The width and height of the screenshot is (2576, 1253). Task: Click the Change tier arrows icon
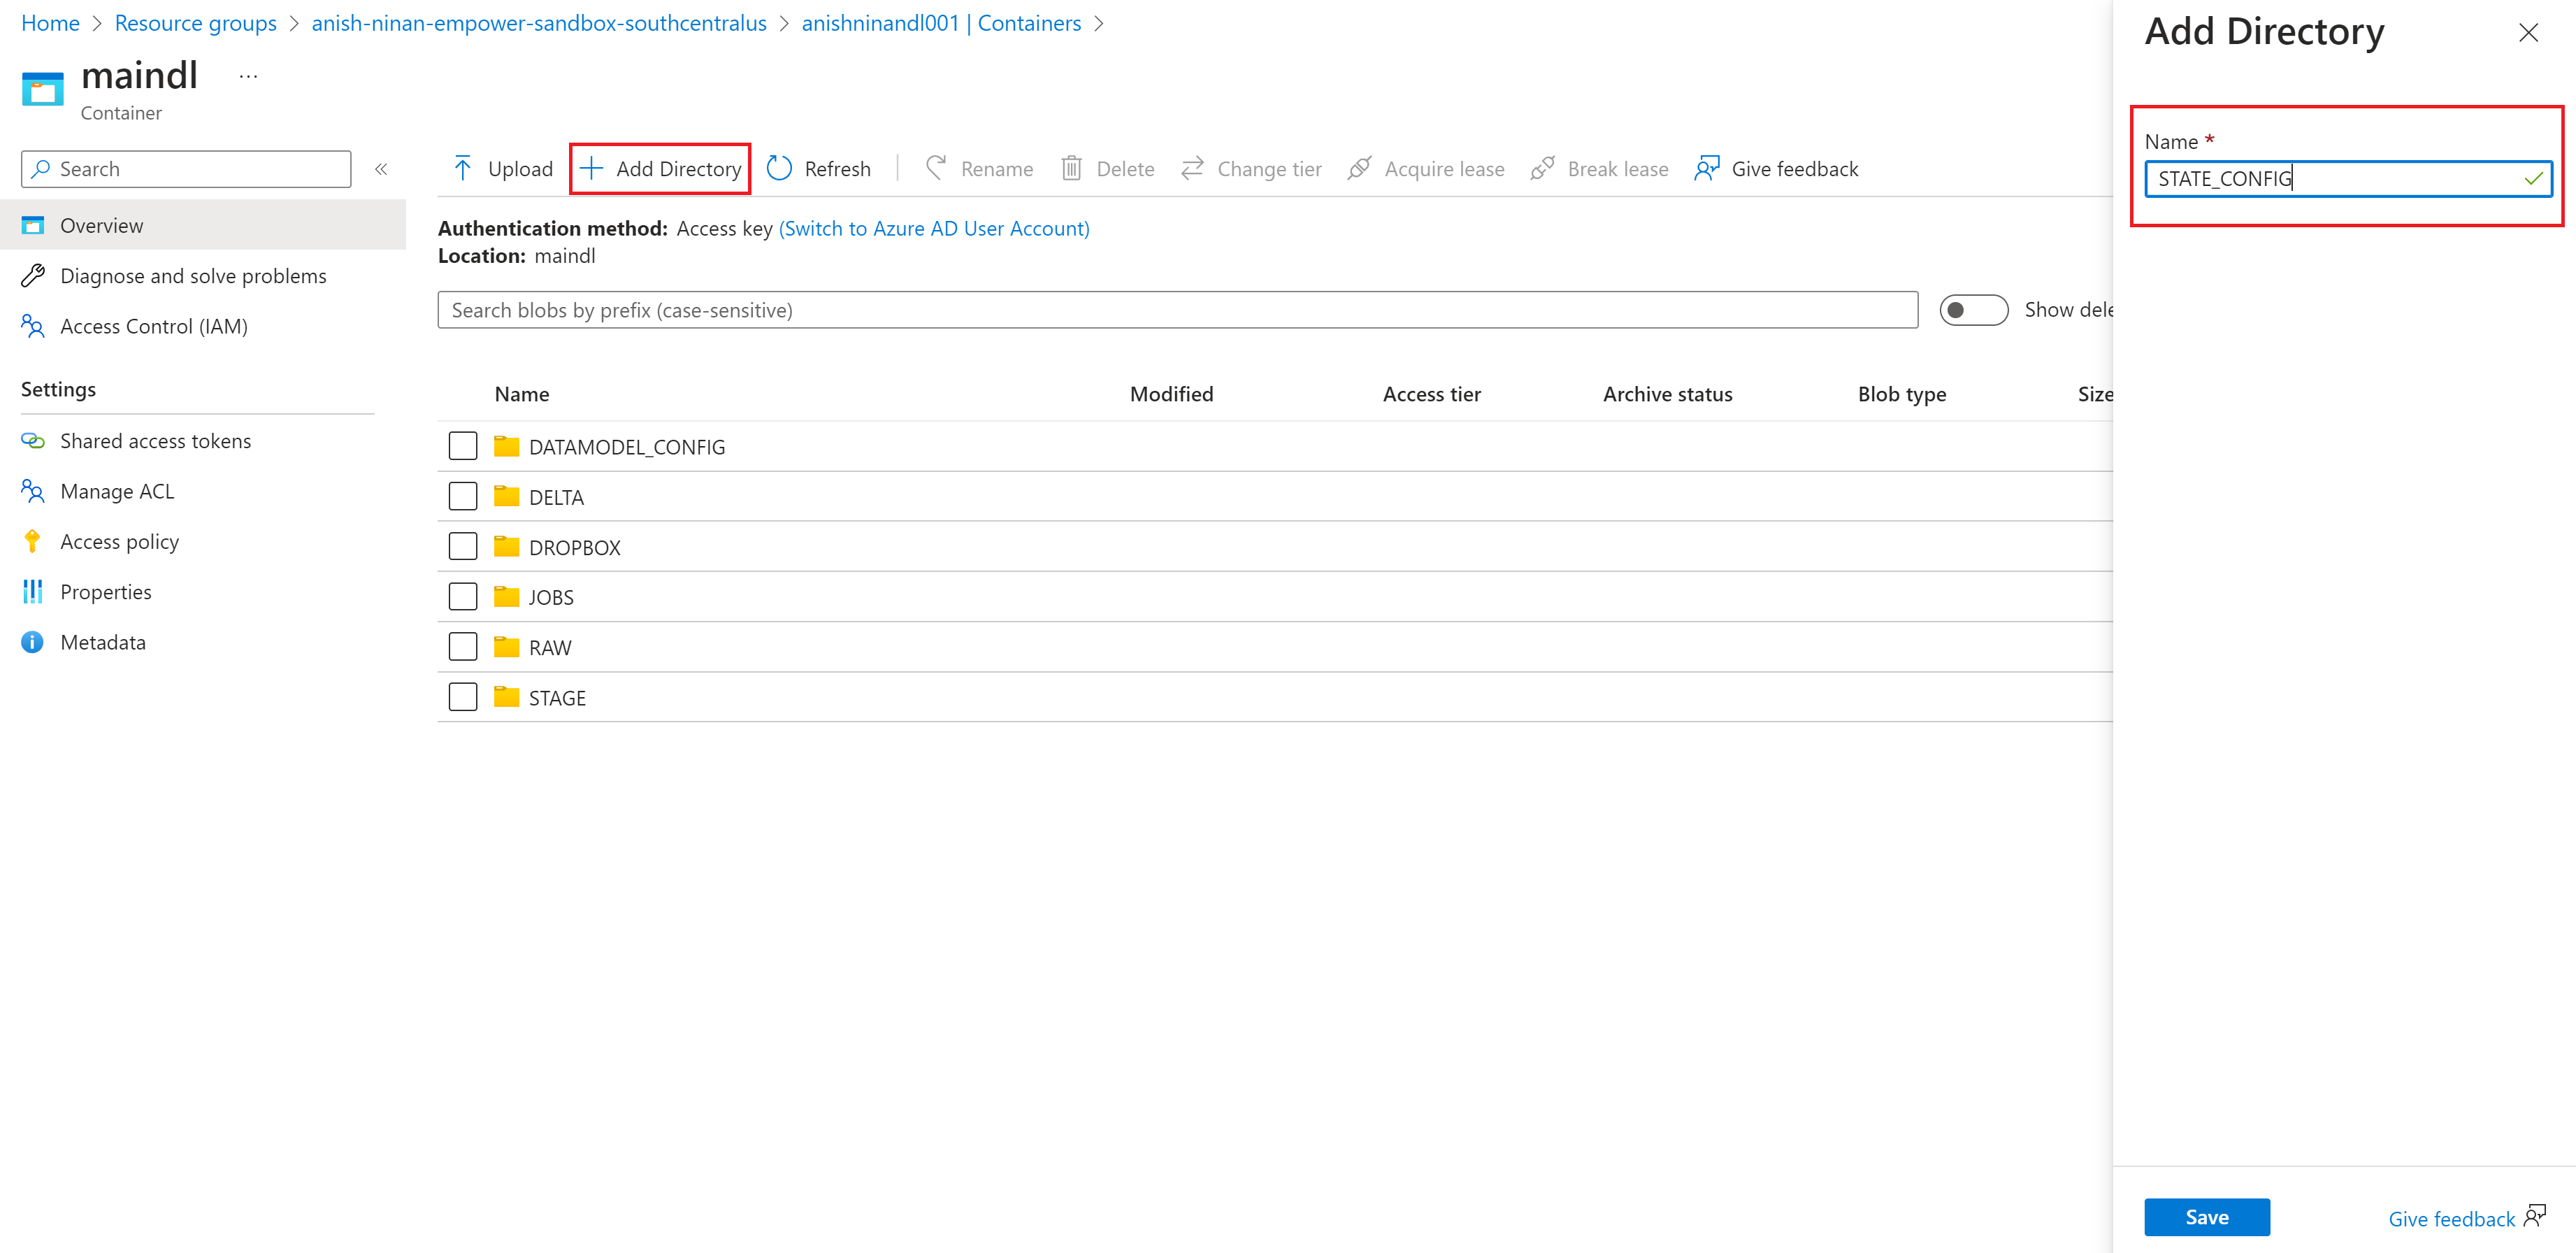click(1192, 168)
